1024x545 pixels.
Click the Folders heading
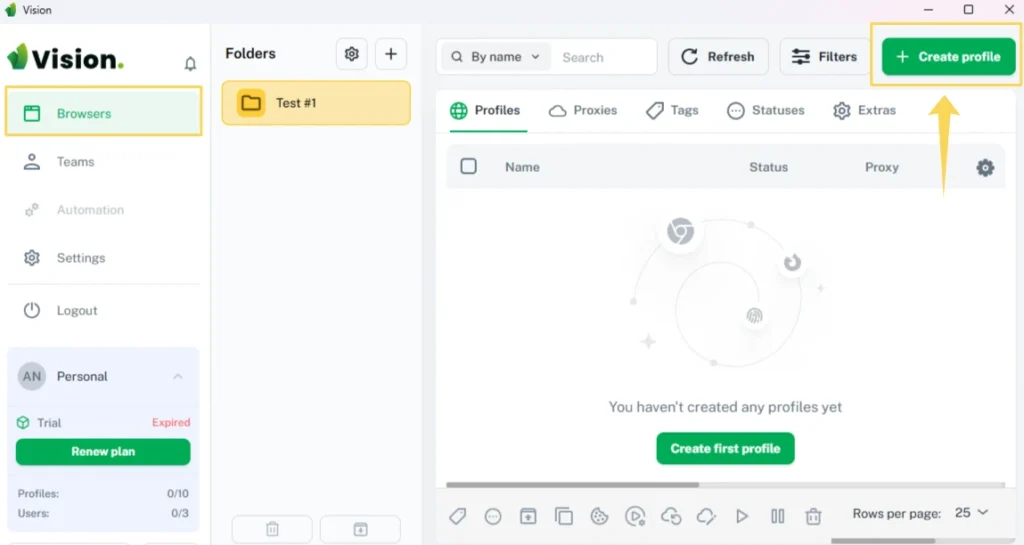250,54
